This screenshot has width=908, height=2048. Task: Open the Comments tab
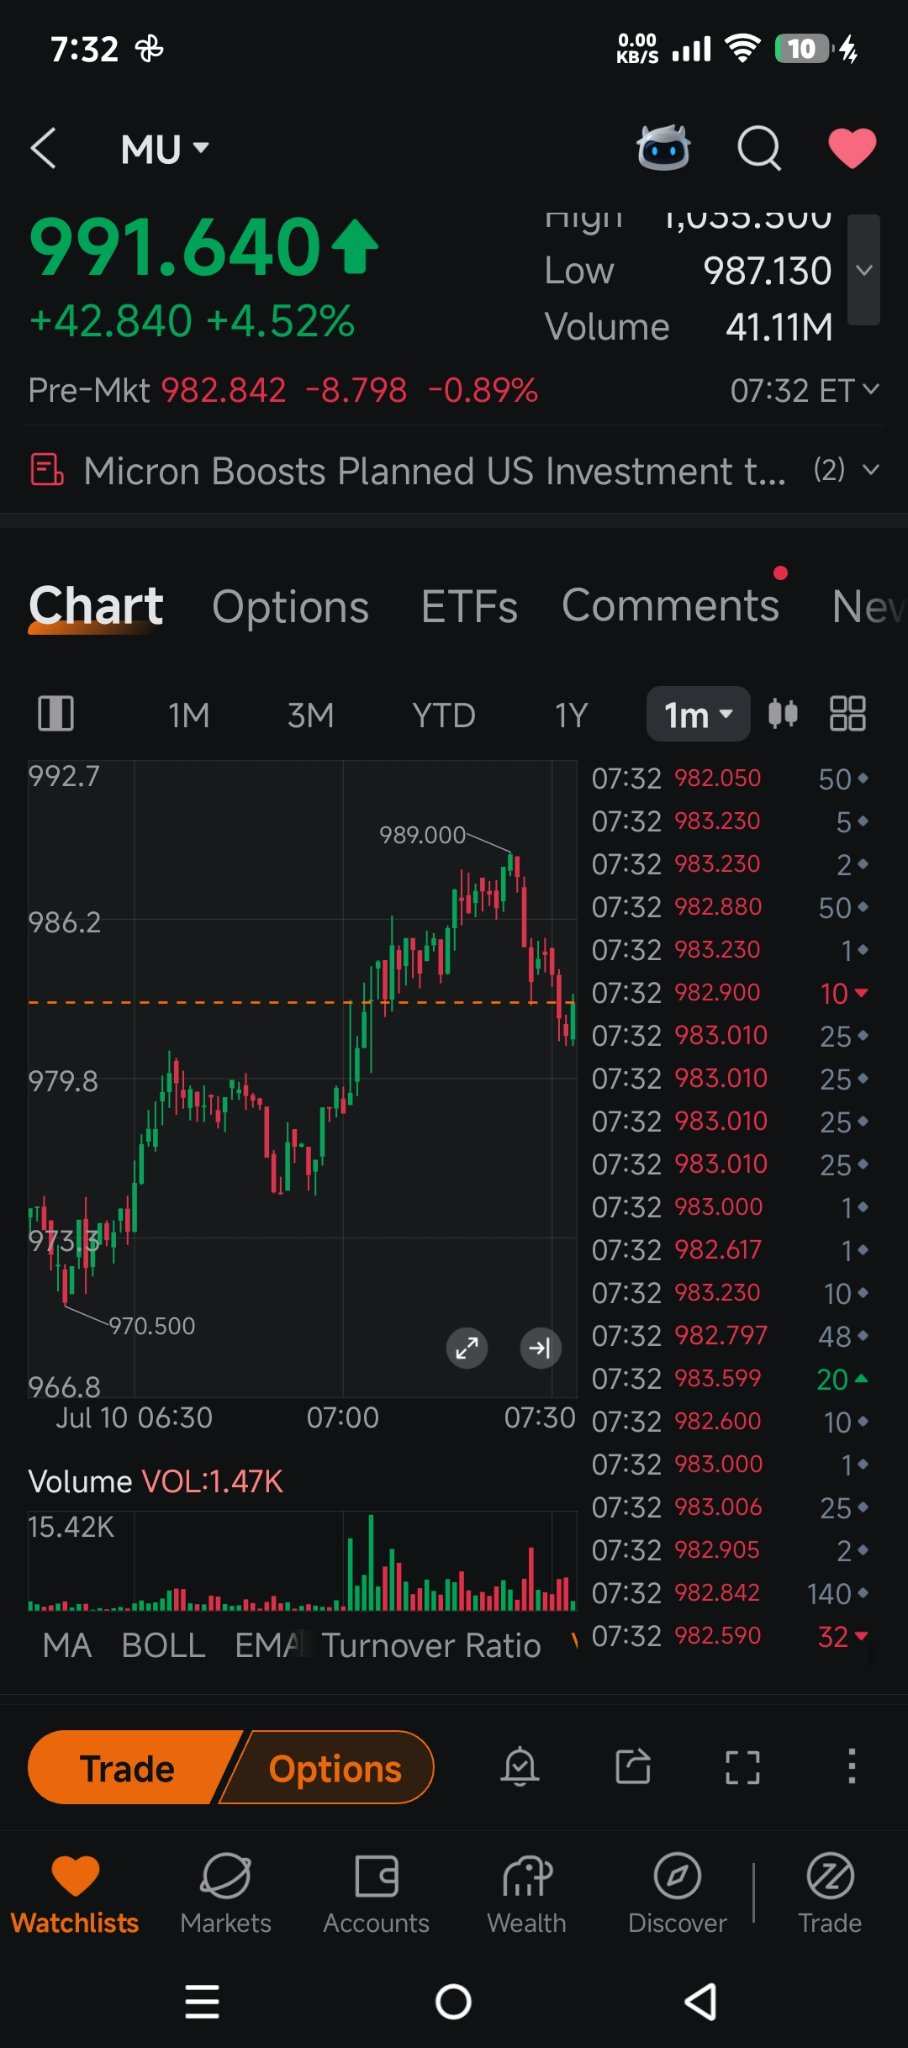tap(670, 605)
